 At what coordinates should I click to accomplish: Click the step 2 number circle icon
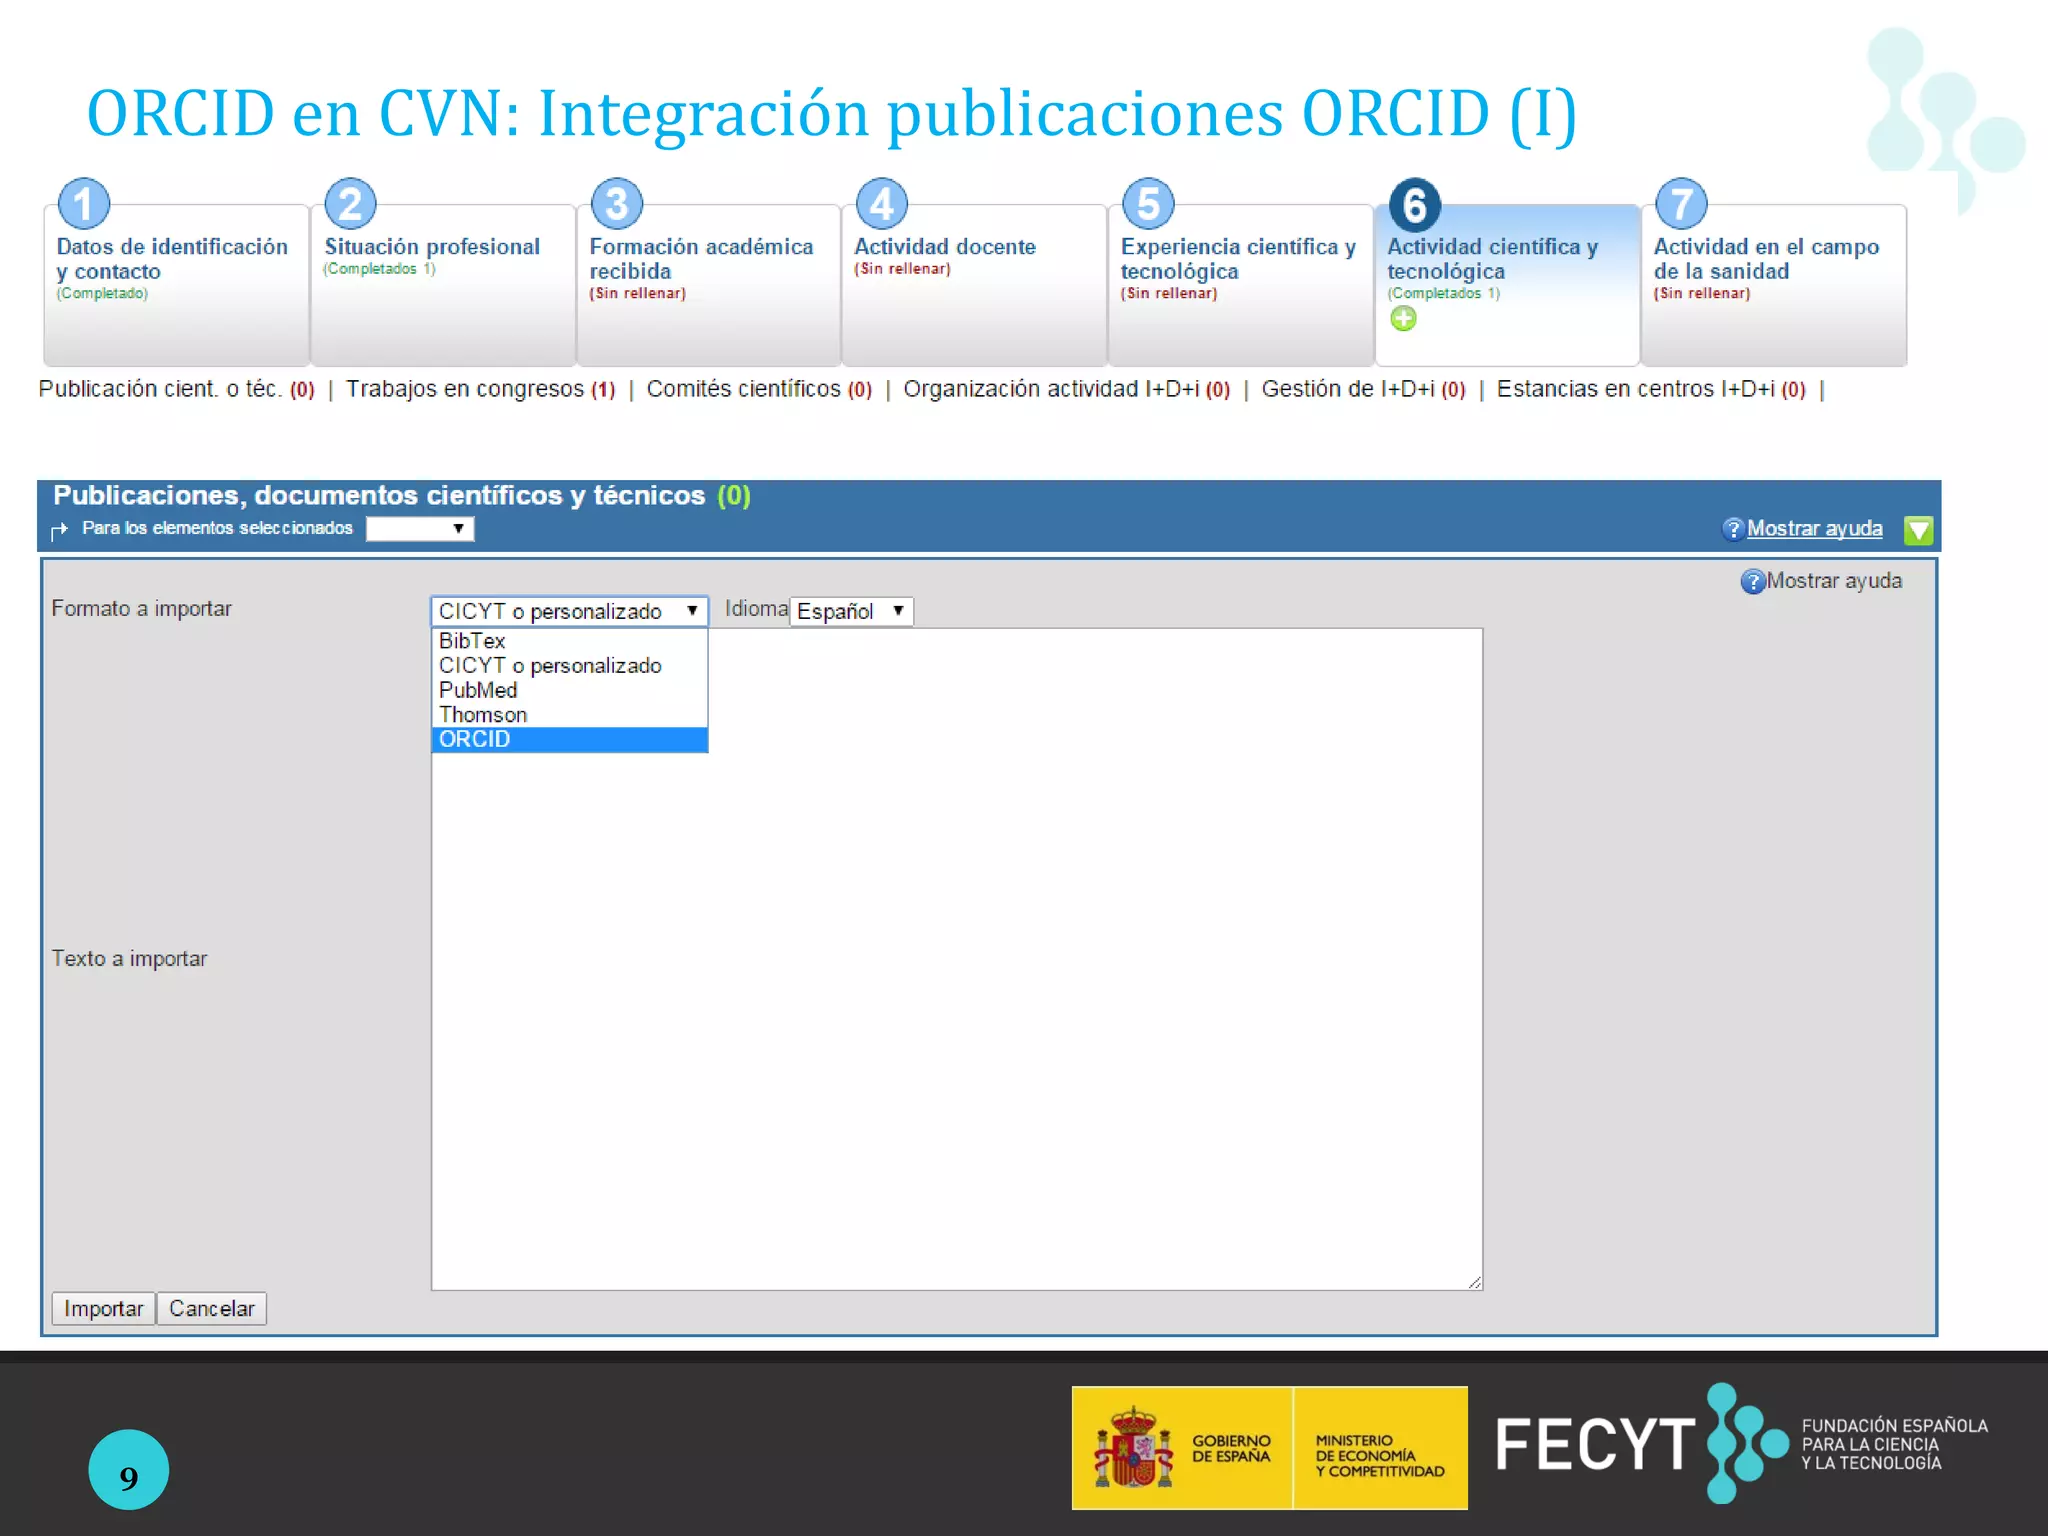point(351,204)
